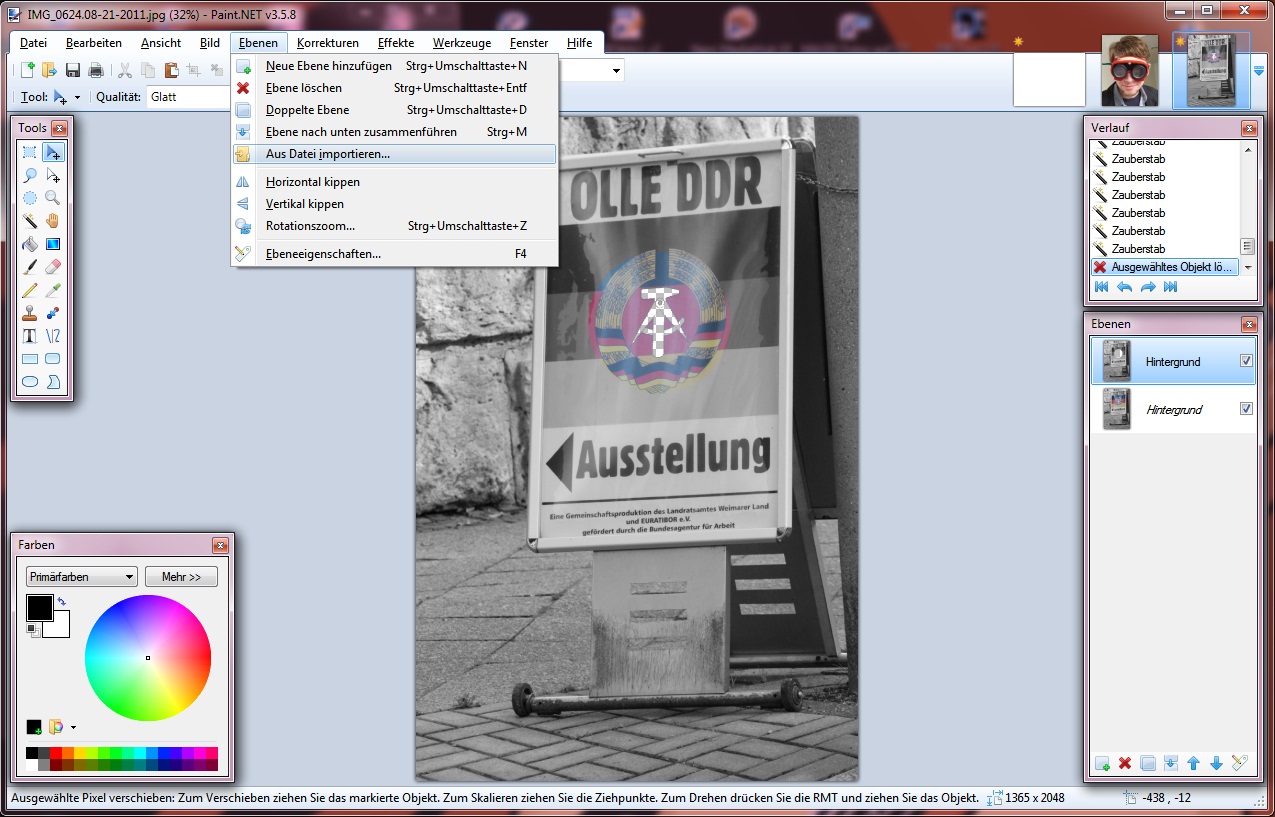The width and height of the screenshot is (1275, 817).
Task: Click the Print toolbar icon
Action: pyautogui.click(x=96, y=70)
